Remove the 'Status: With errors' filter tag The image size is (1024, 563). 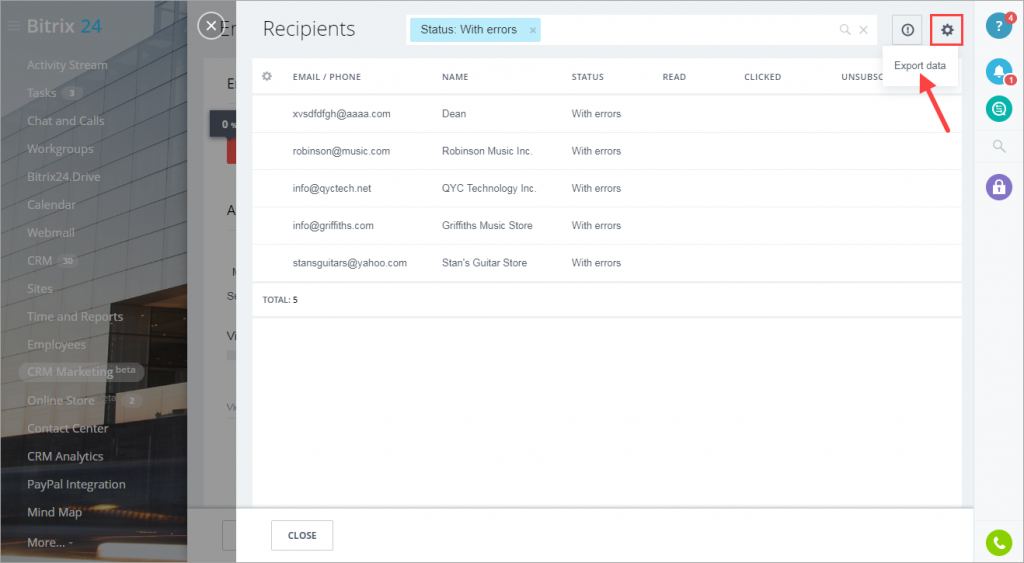click(x=533, y=30)
